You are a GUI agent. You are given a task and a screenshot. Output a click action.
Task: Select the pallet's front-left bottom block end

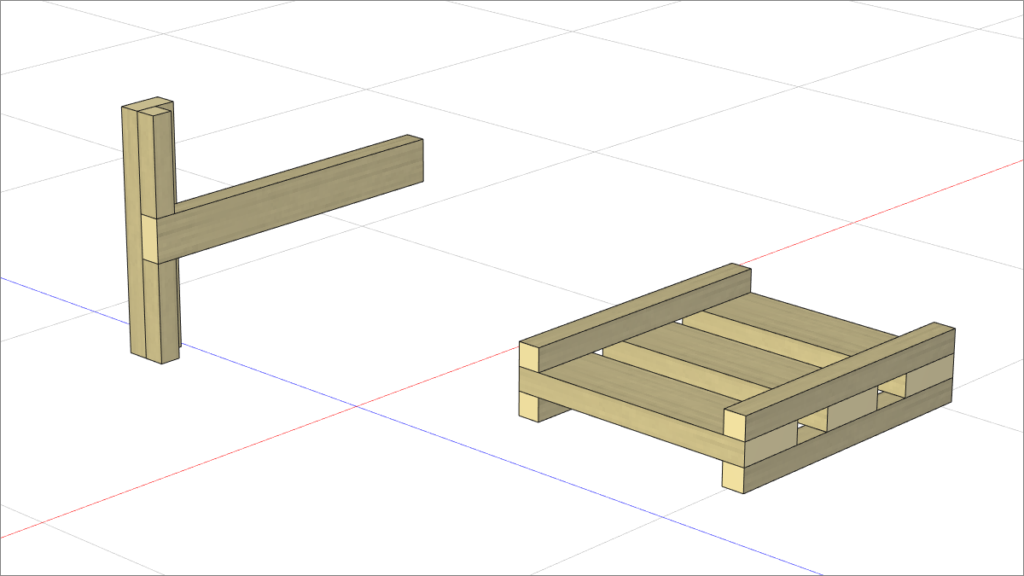click(x=529, y=405)
